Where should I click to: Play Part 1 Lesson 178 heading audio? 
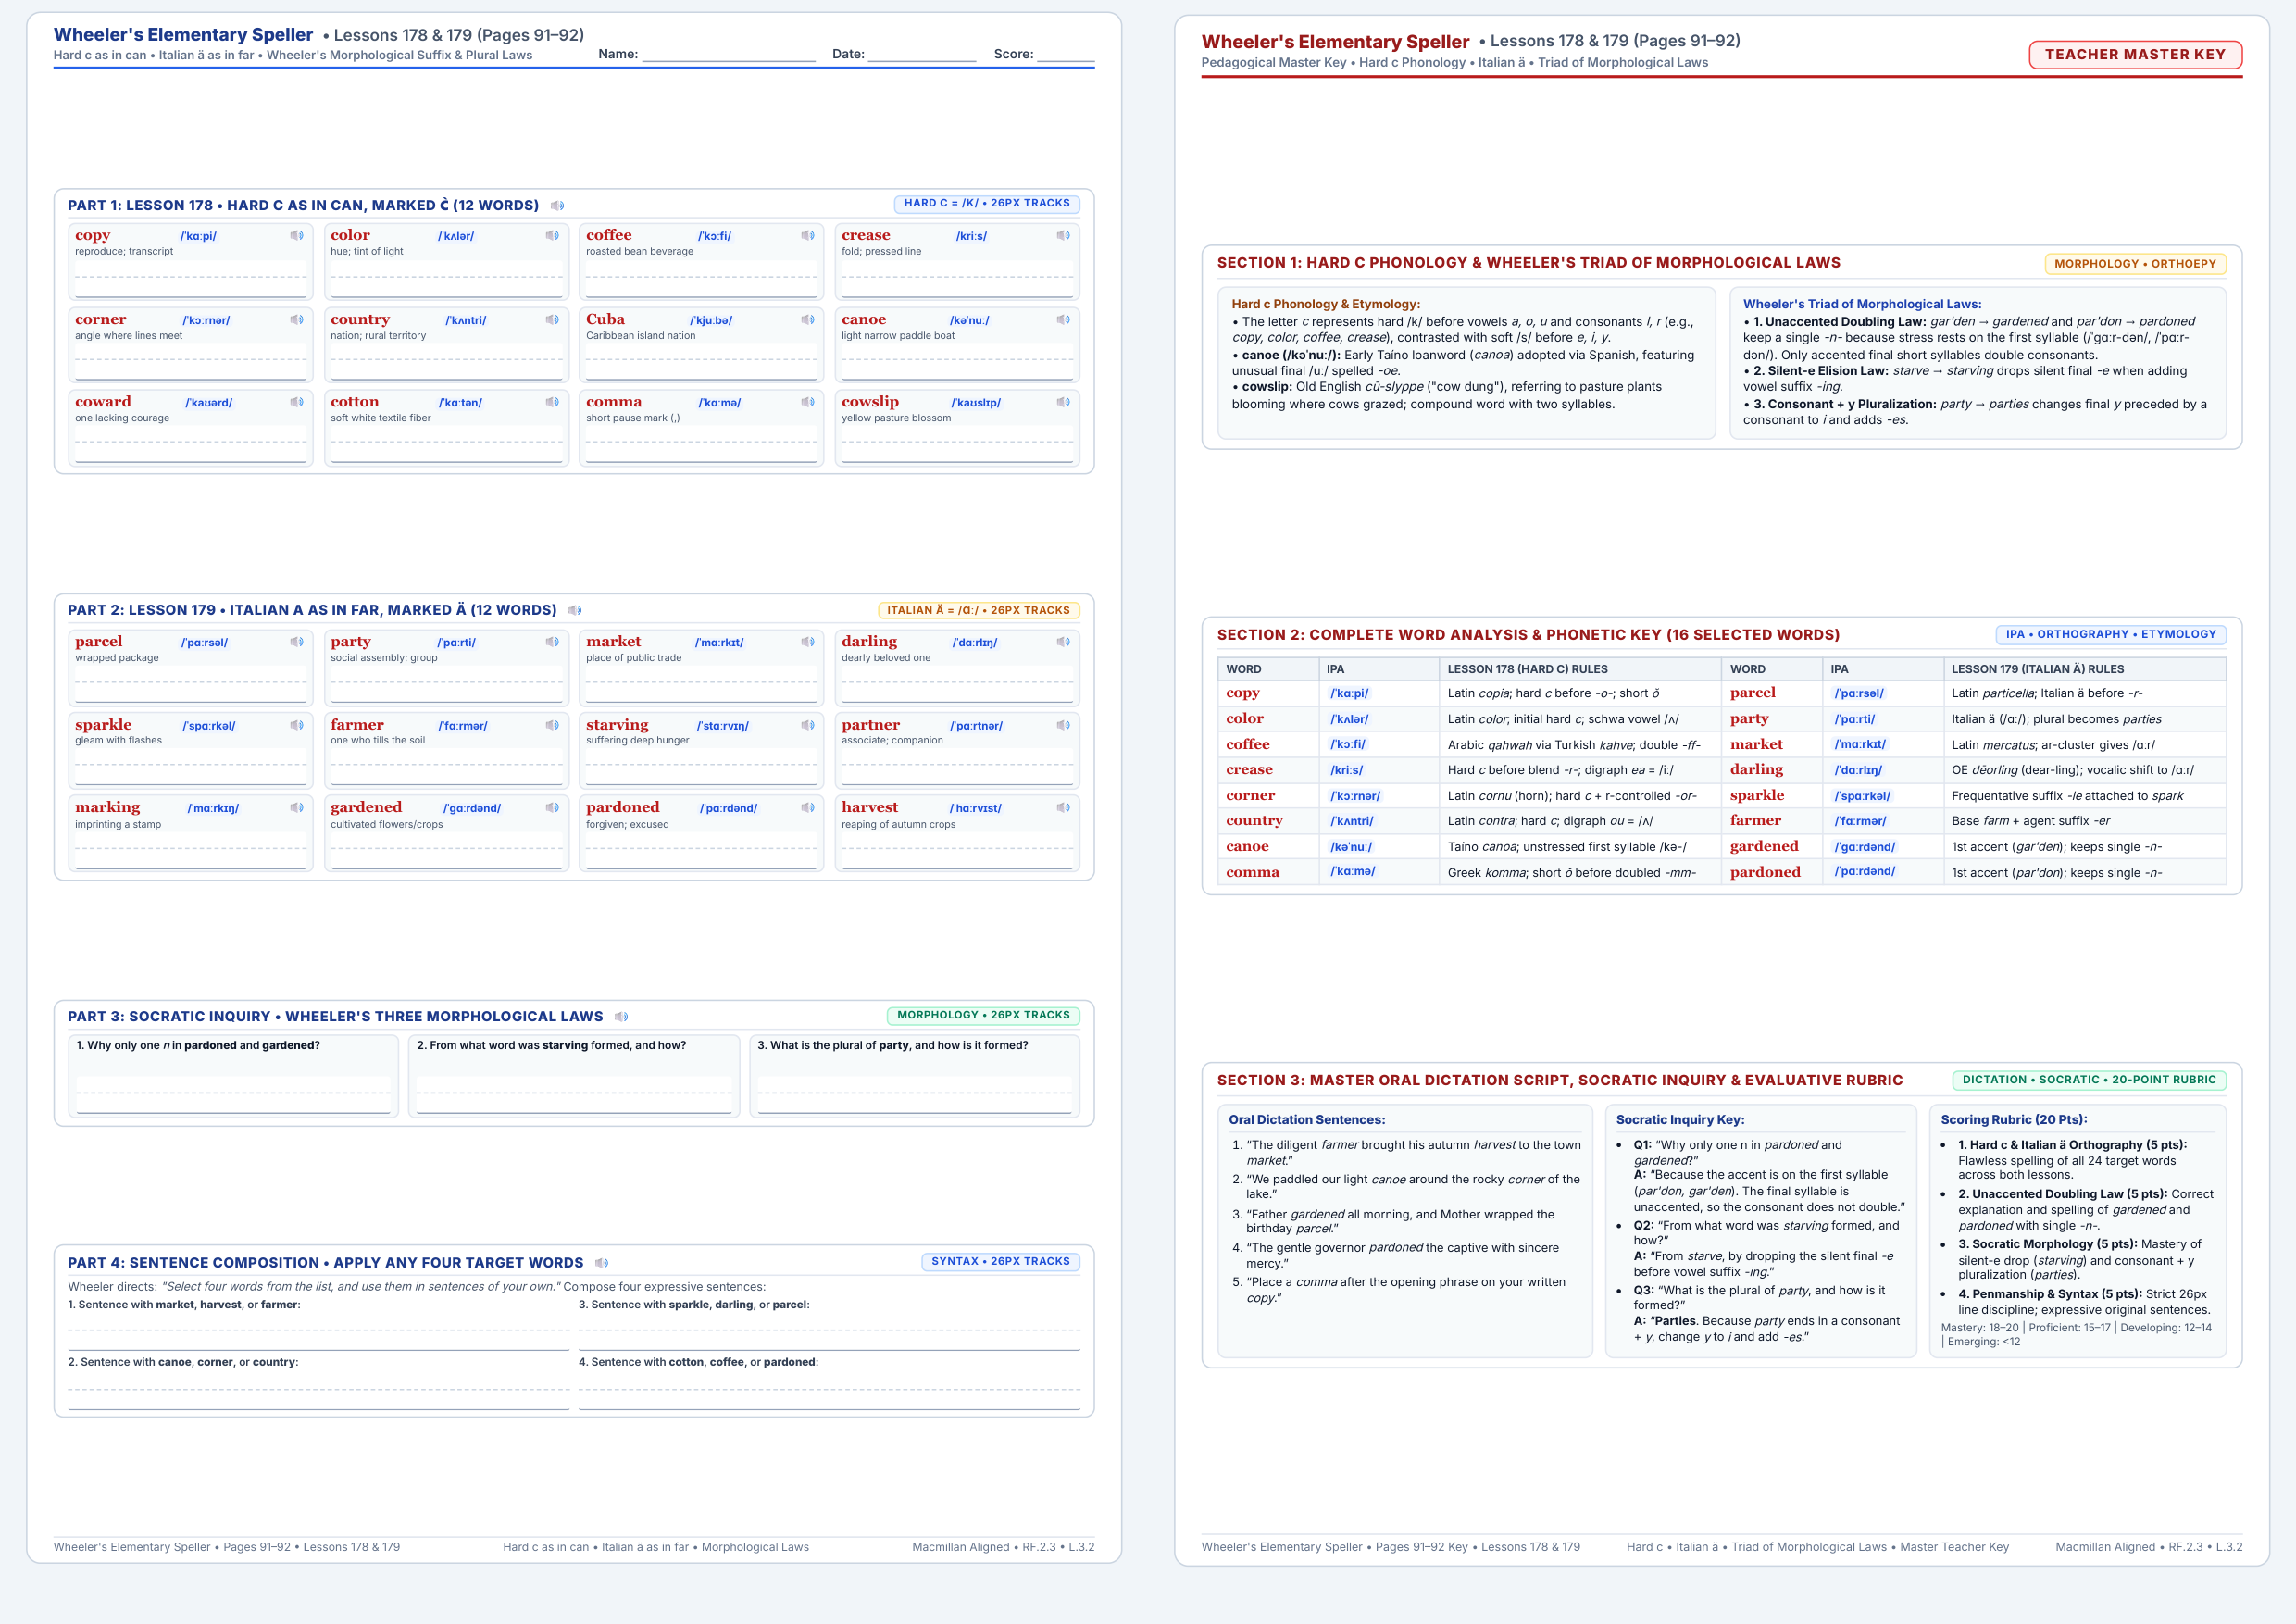point(557,206)
